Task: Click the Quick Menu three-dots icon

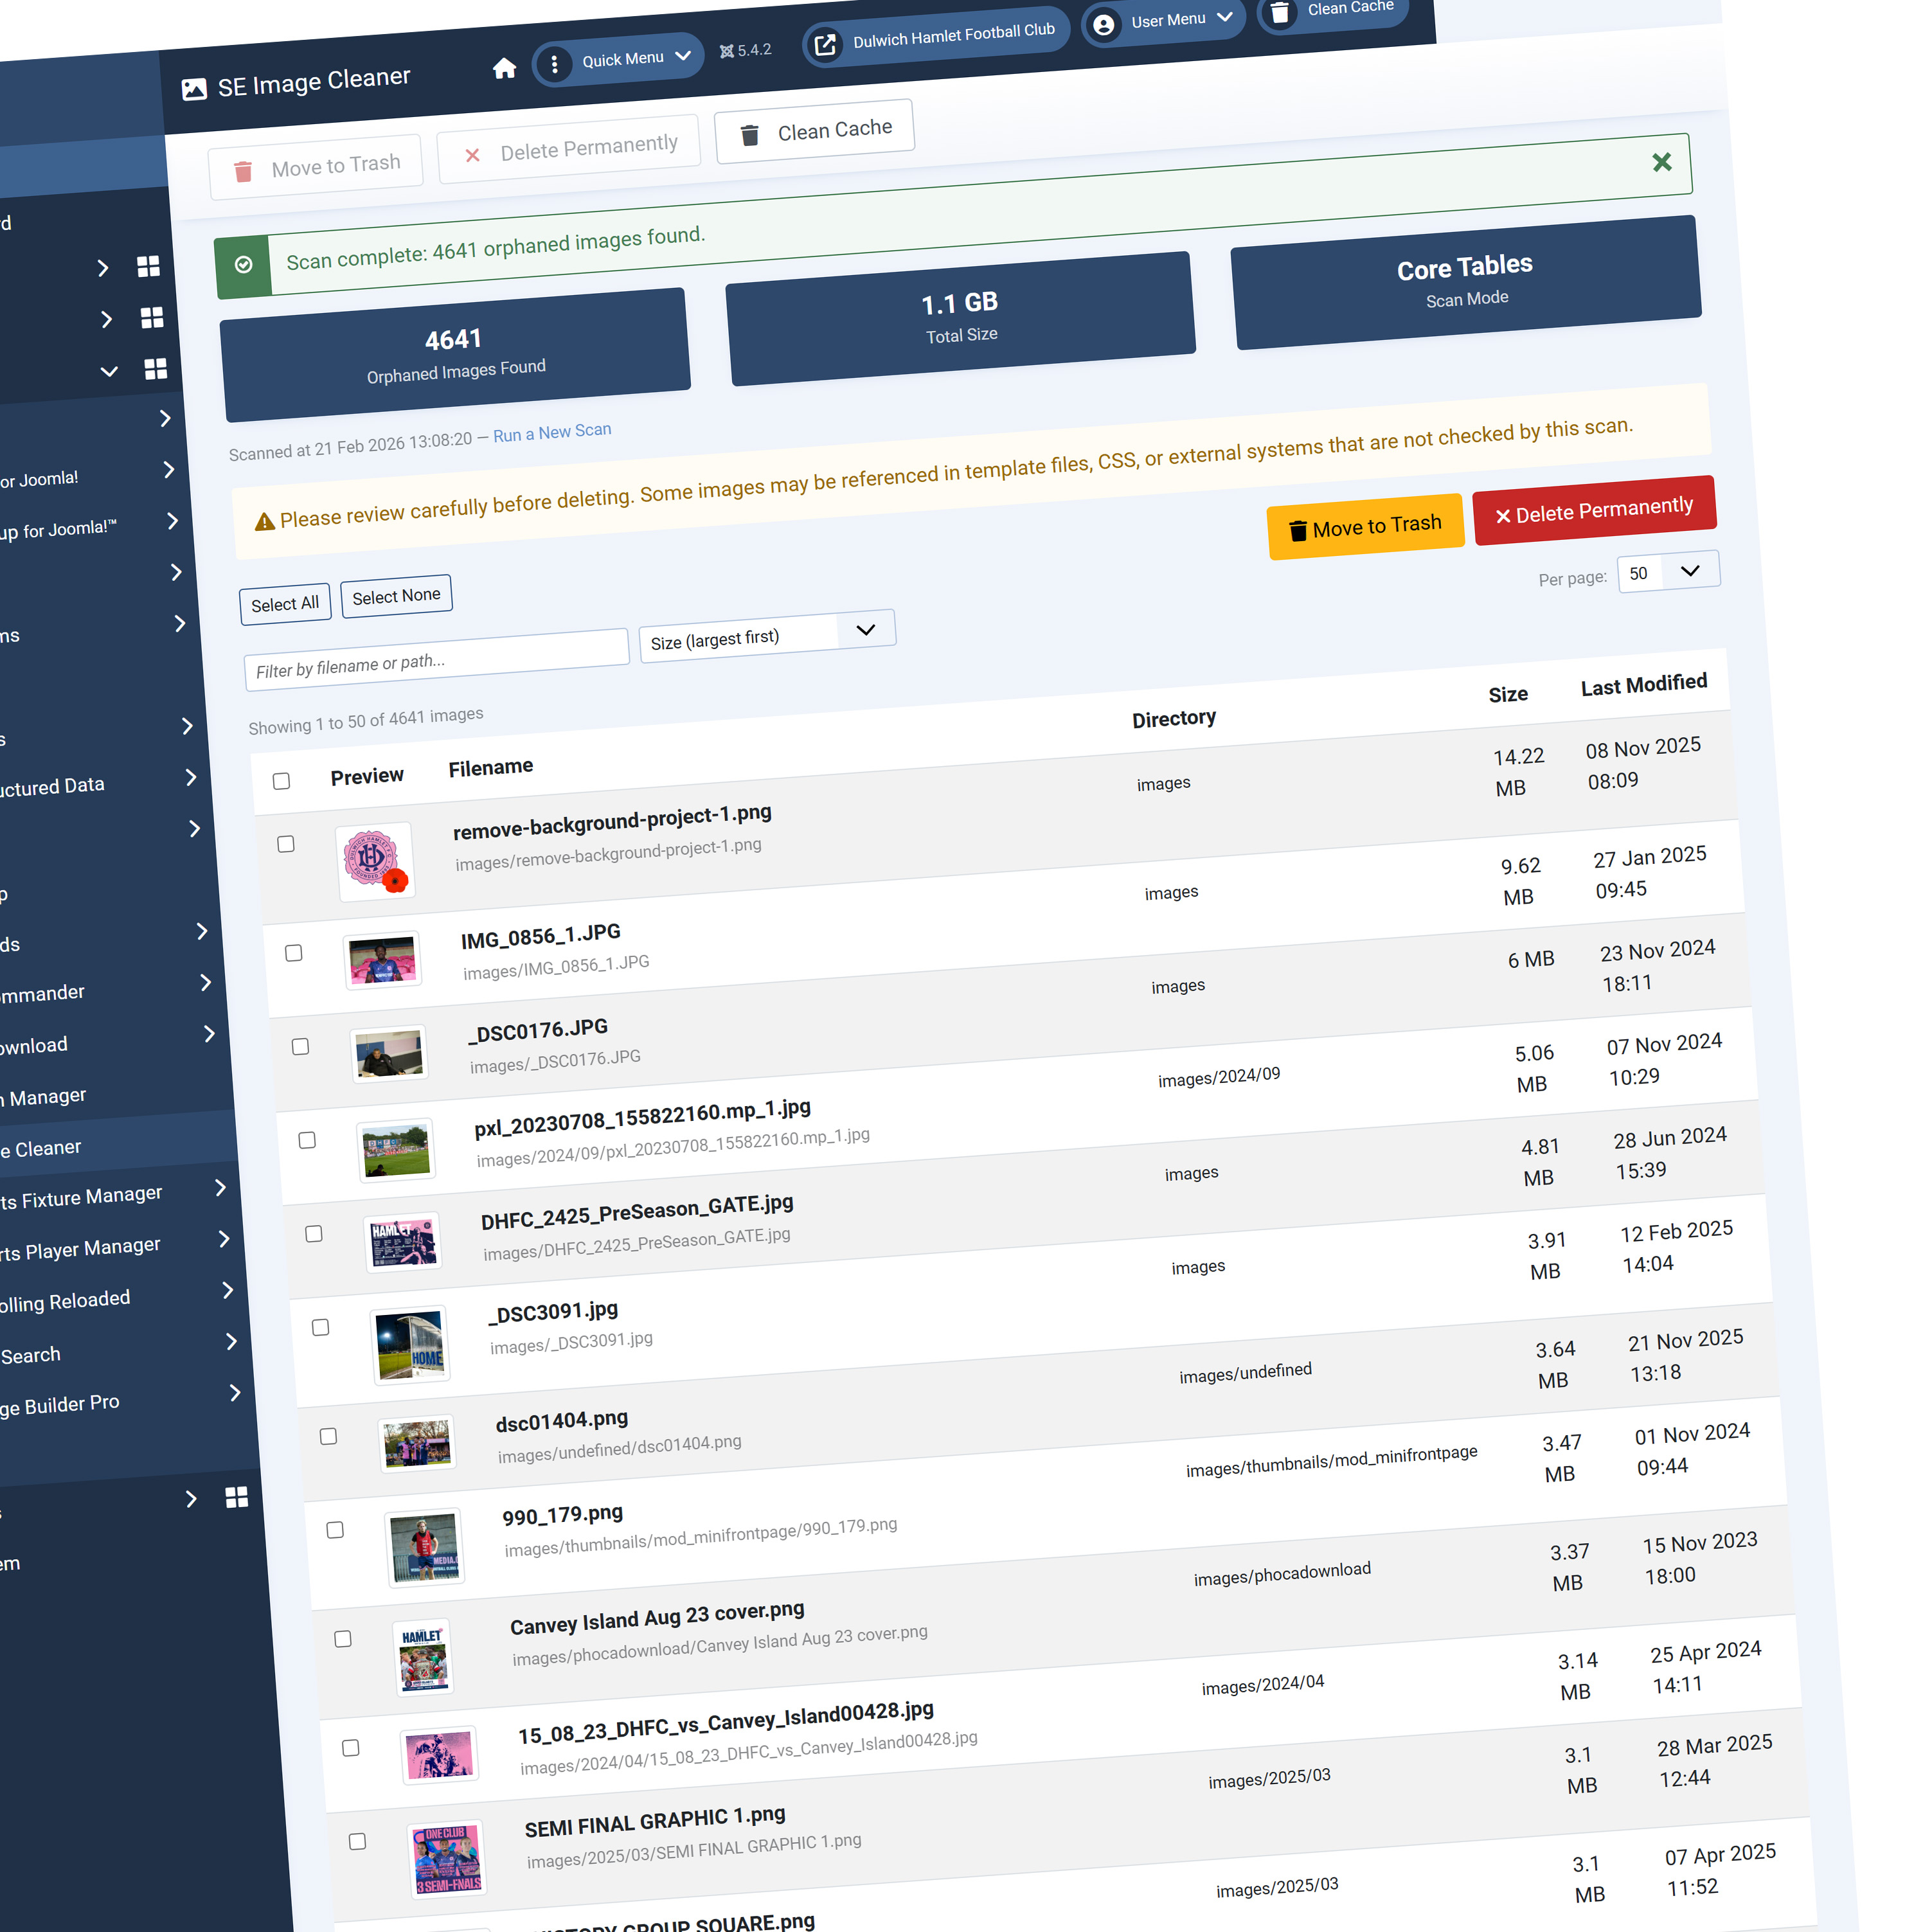Action: point(554,64)
